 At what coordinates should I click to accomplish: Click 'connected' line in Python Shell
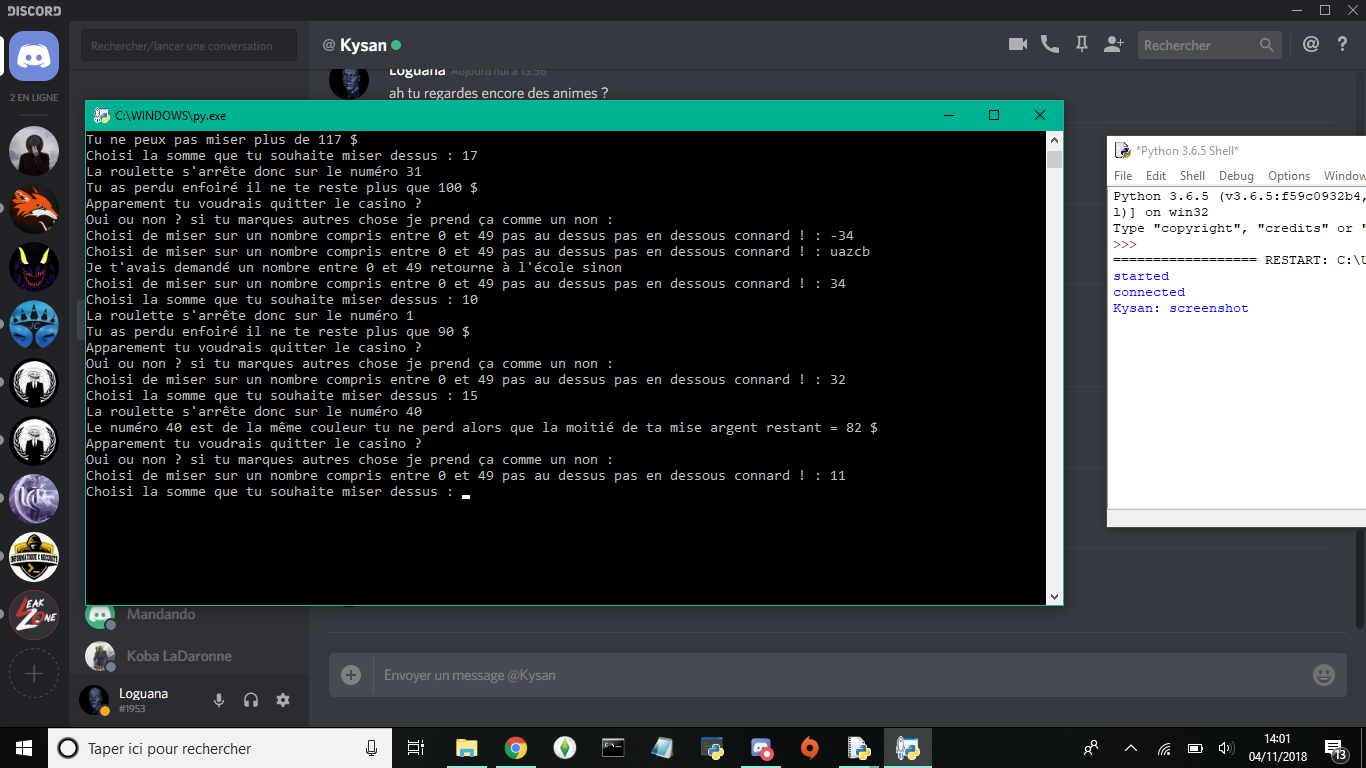point(1148,292)
